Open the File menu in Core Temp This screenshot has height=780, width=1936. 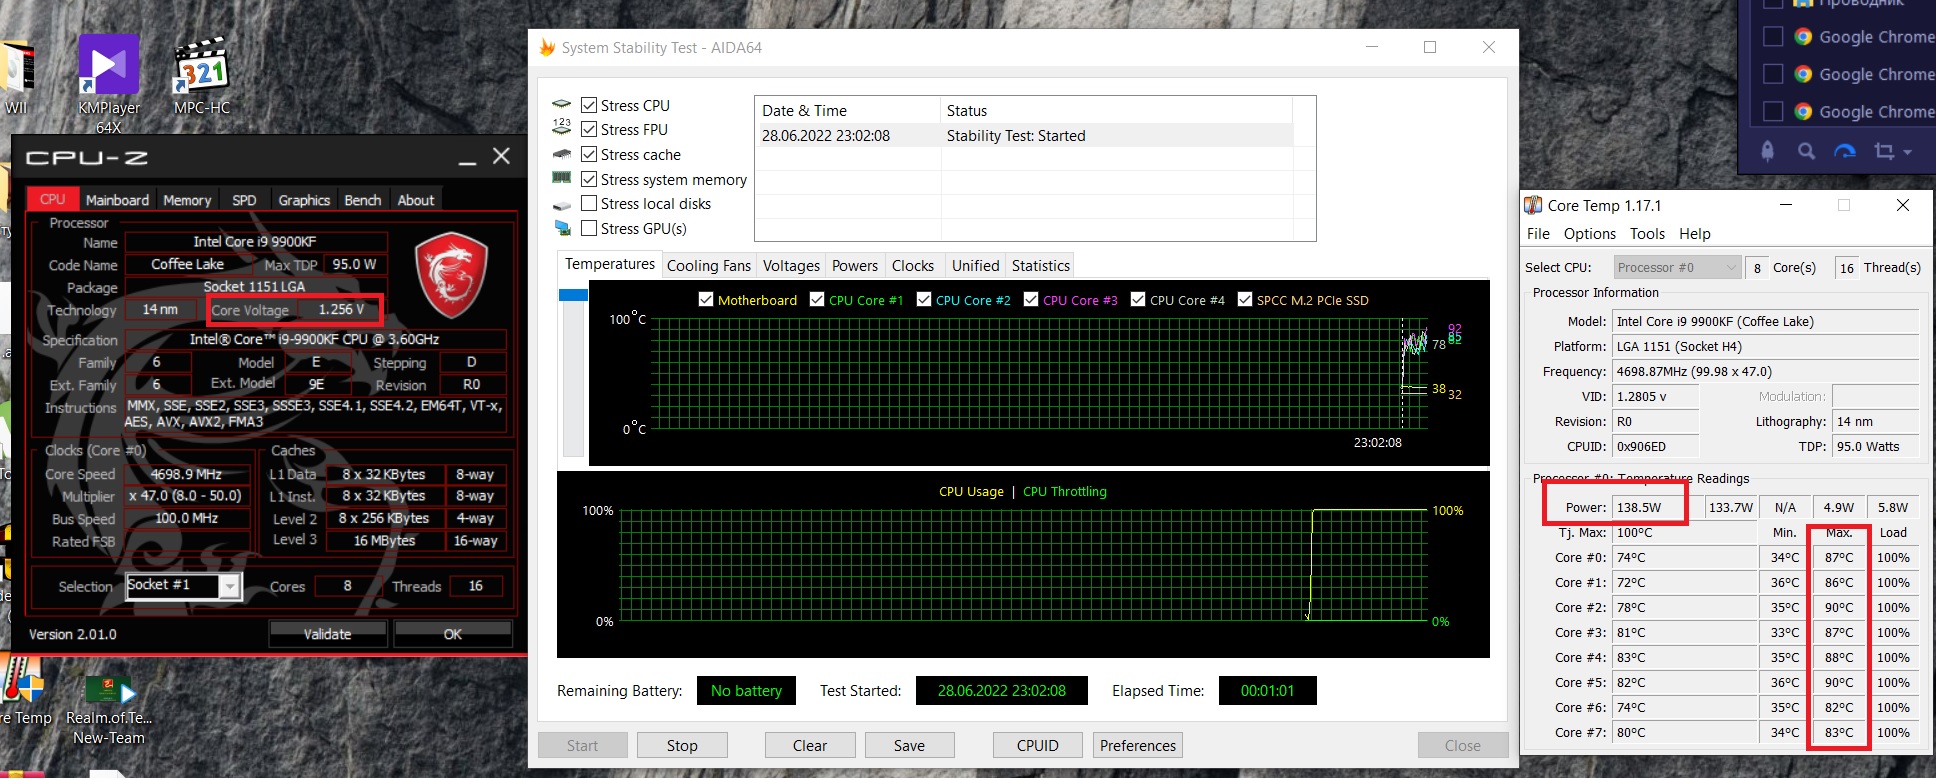1538,234
